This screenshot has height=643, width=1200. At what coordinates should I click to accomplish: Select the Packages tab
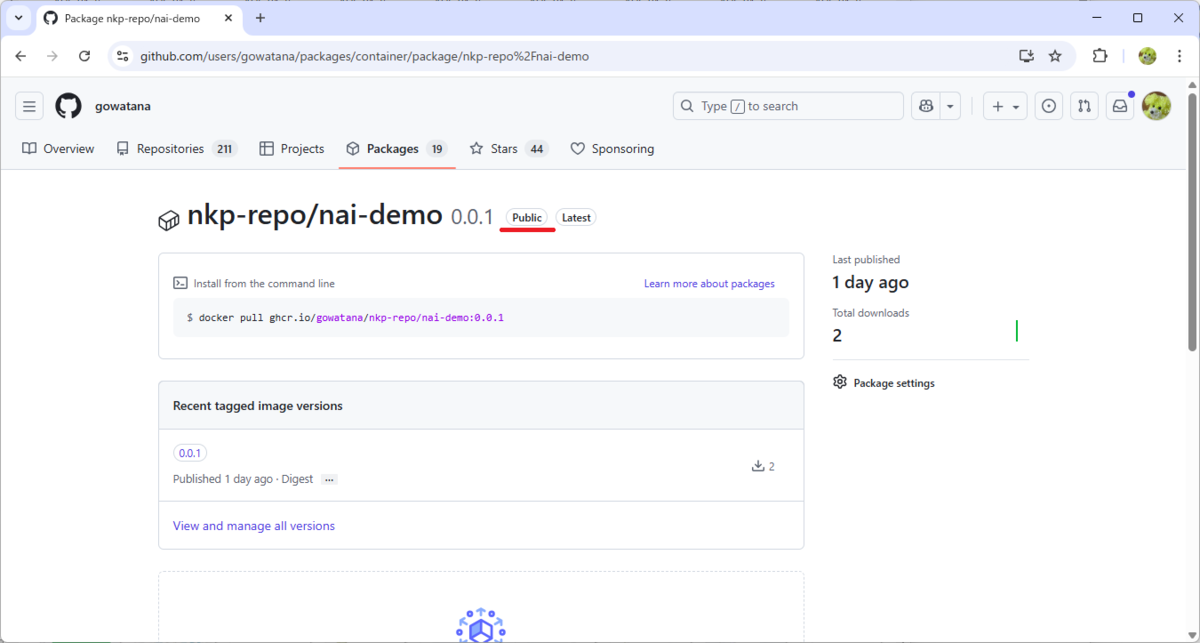click(397, 149)
